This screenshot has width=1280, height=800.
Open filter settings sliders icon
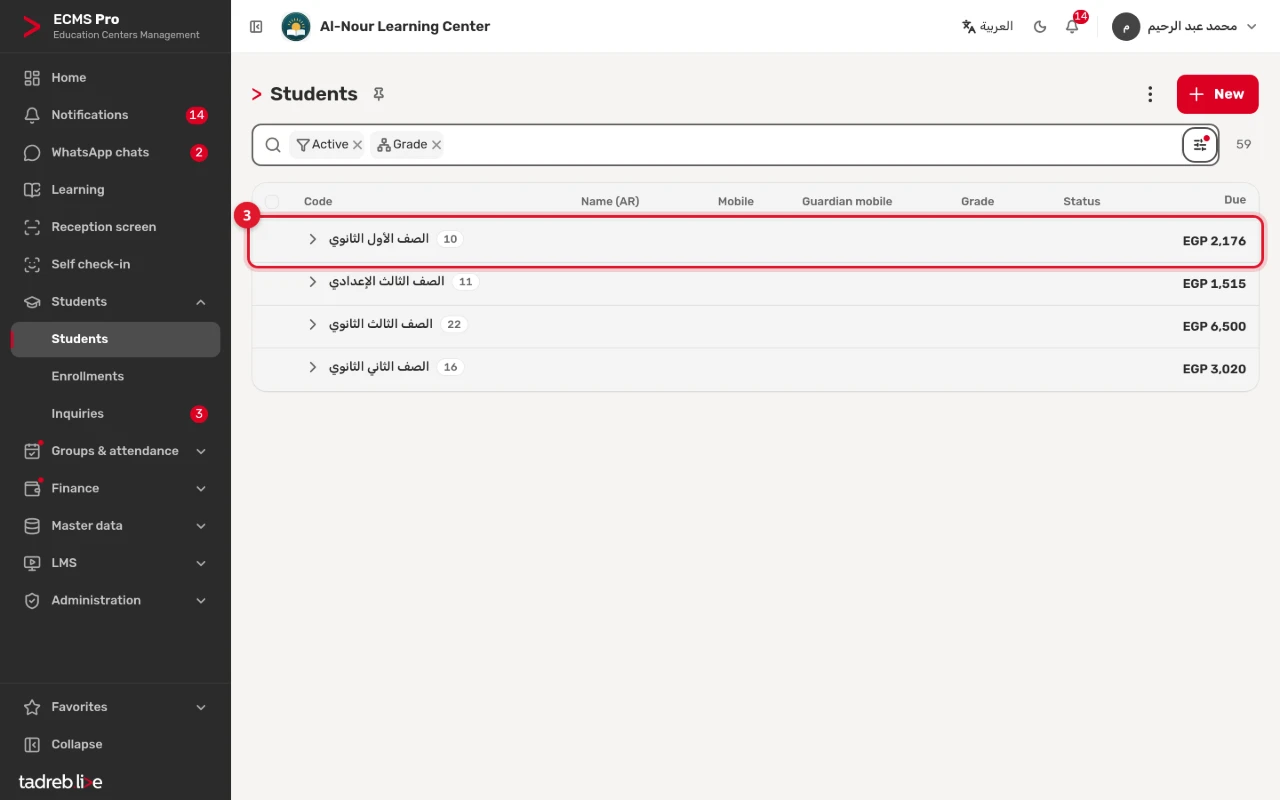1200,145
